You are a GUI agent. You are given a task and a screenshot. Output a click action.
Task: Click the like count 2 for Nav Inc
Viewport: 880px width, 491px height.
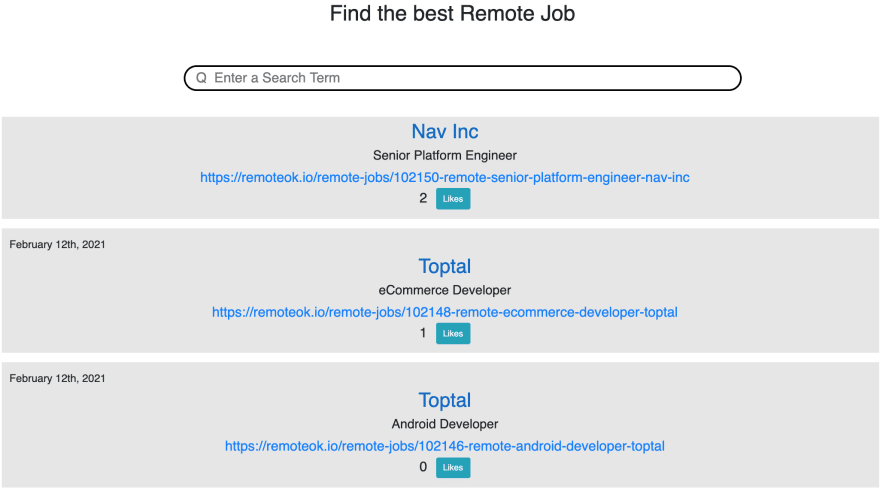tap(423, 198)
